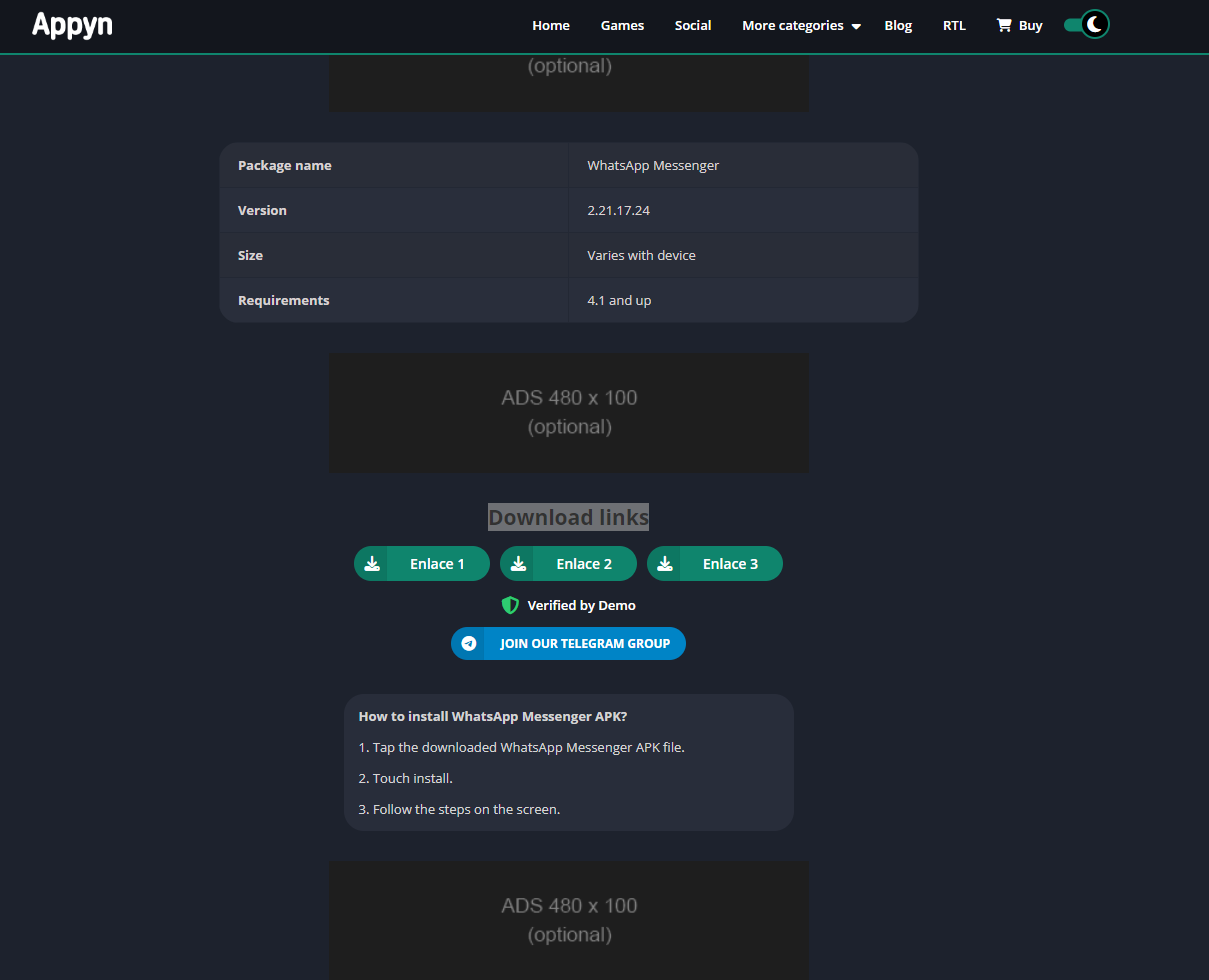Click the Package name label cell

click(394, 165)
